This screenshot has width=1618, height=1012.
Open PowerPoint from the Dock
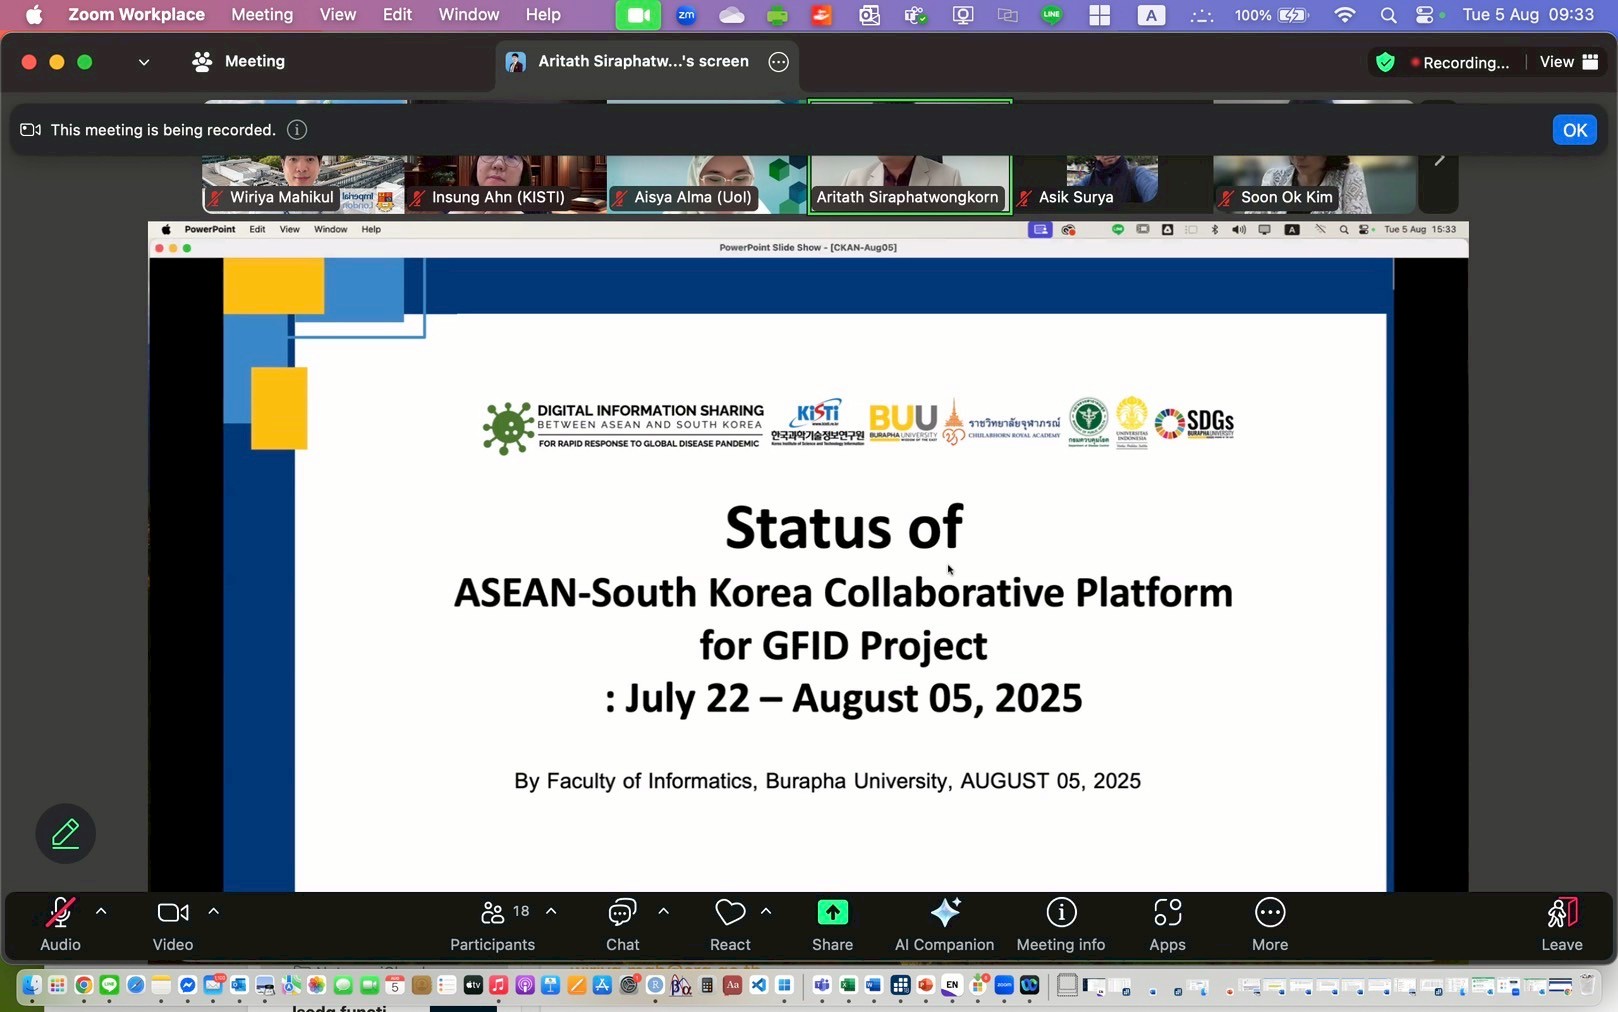[926, 986]
